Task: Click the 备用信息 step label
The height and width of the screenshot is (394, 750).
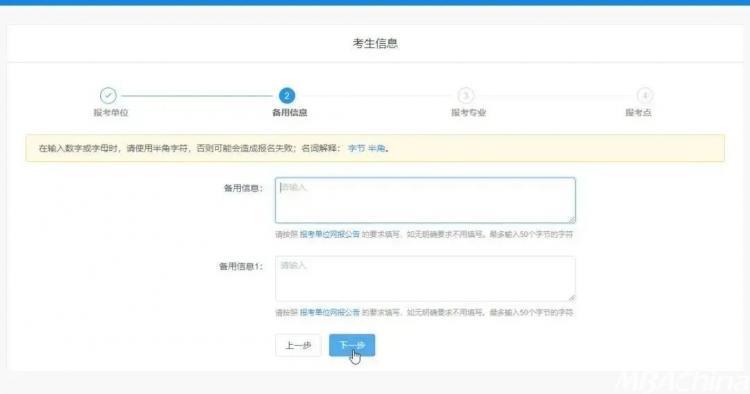Action: click(x=289, y=113)
